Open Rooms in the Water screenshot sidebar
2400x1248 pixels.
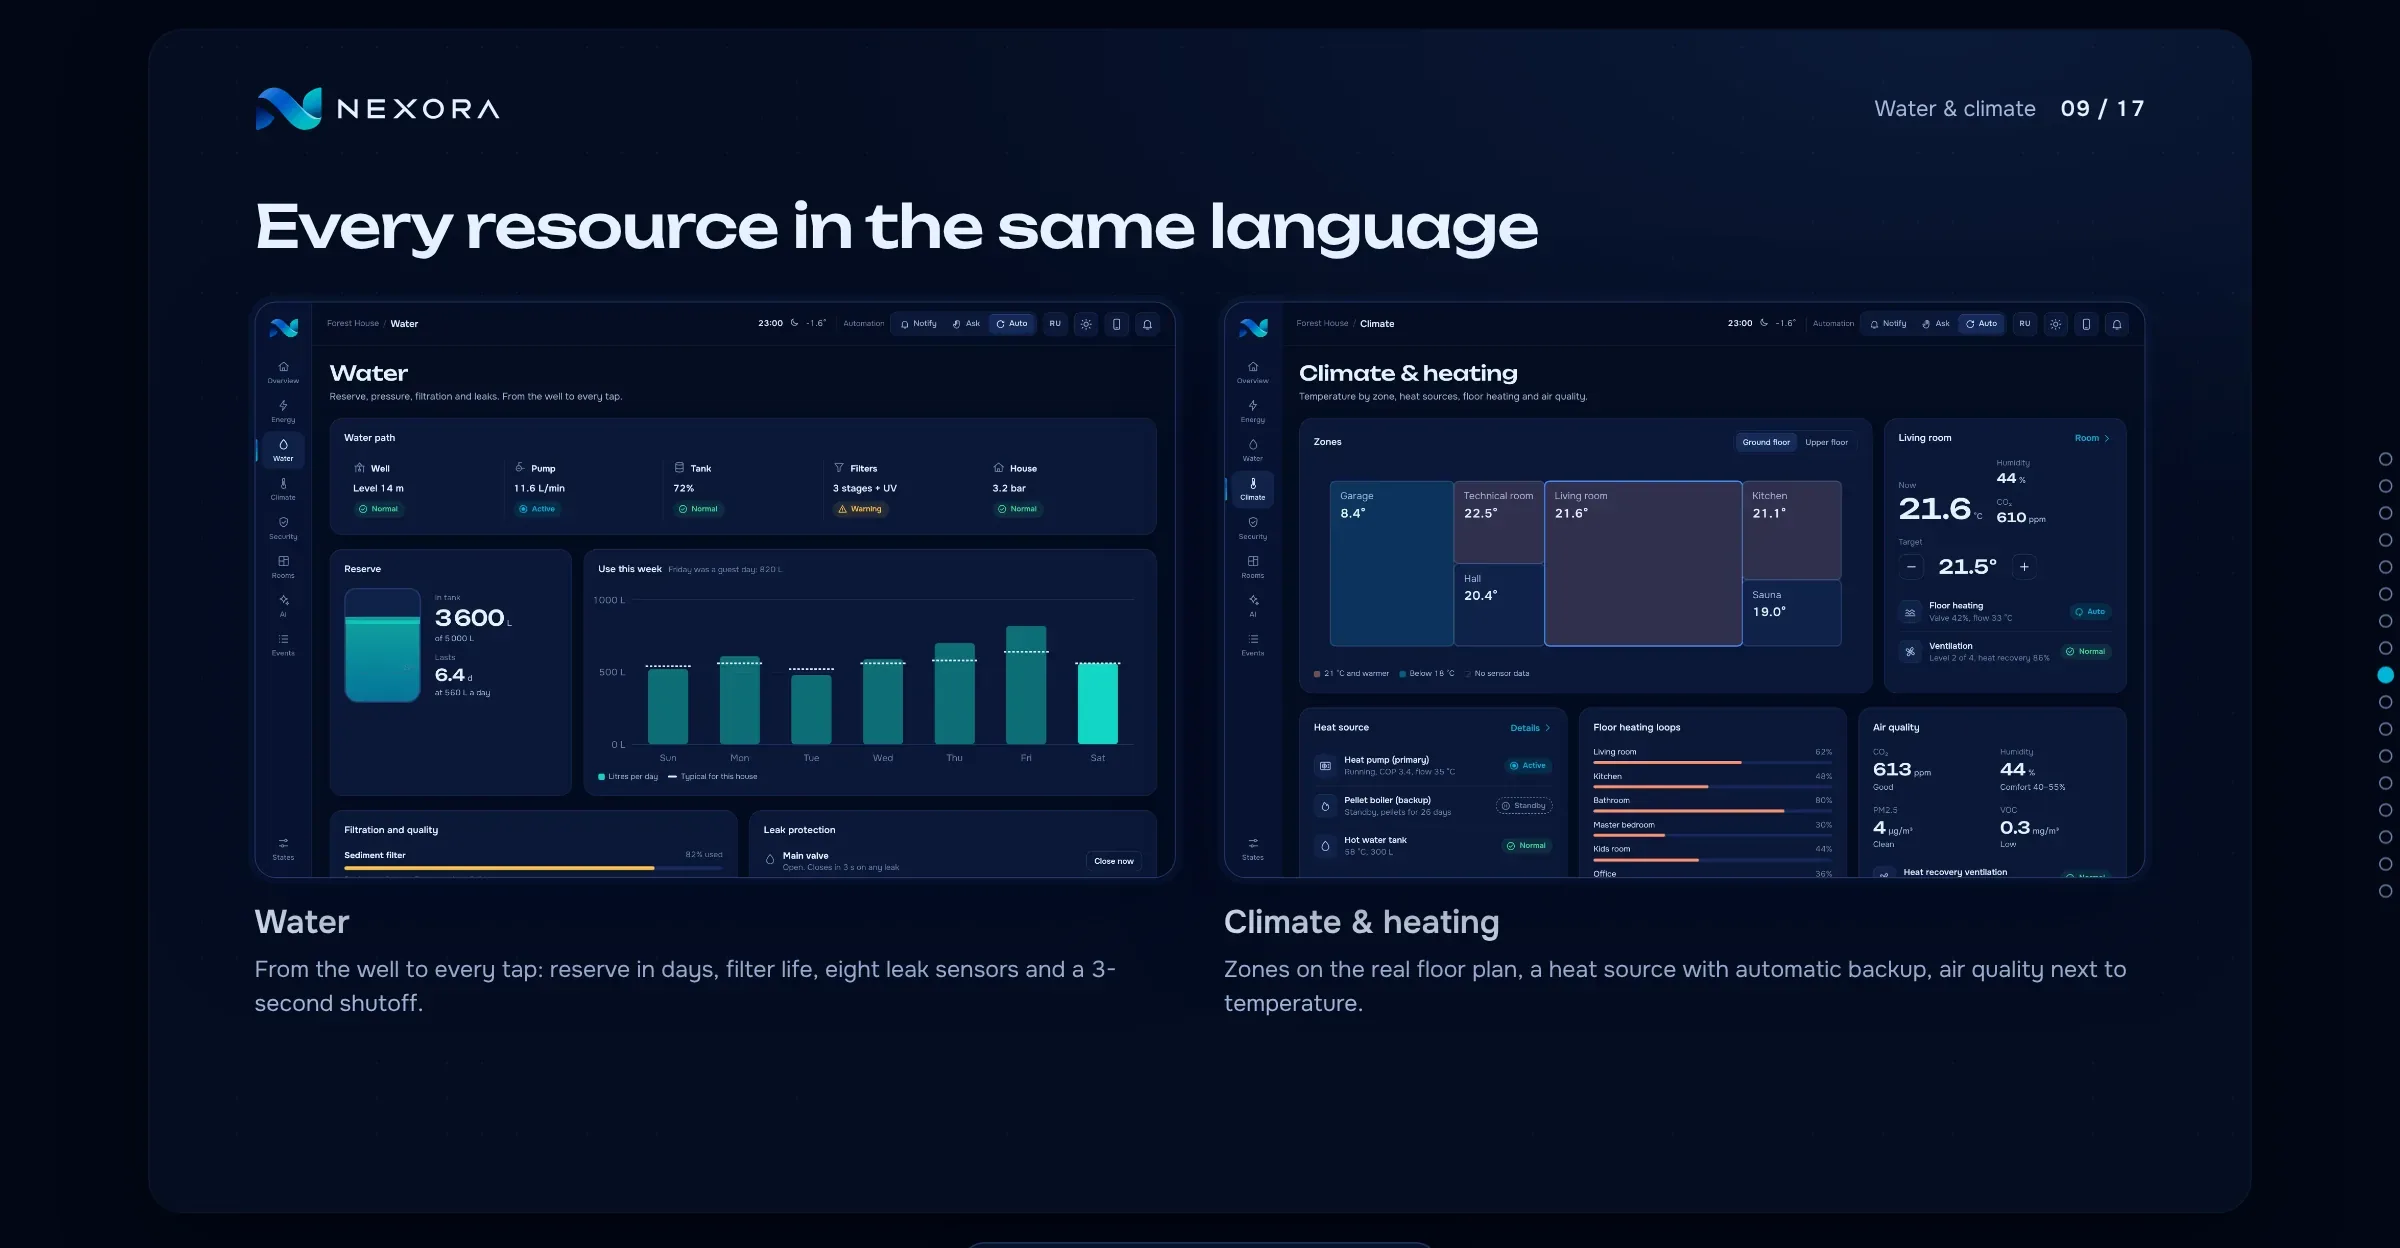(283, 567)
